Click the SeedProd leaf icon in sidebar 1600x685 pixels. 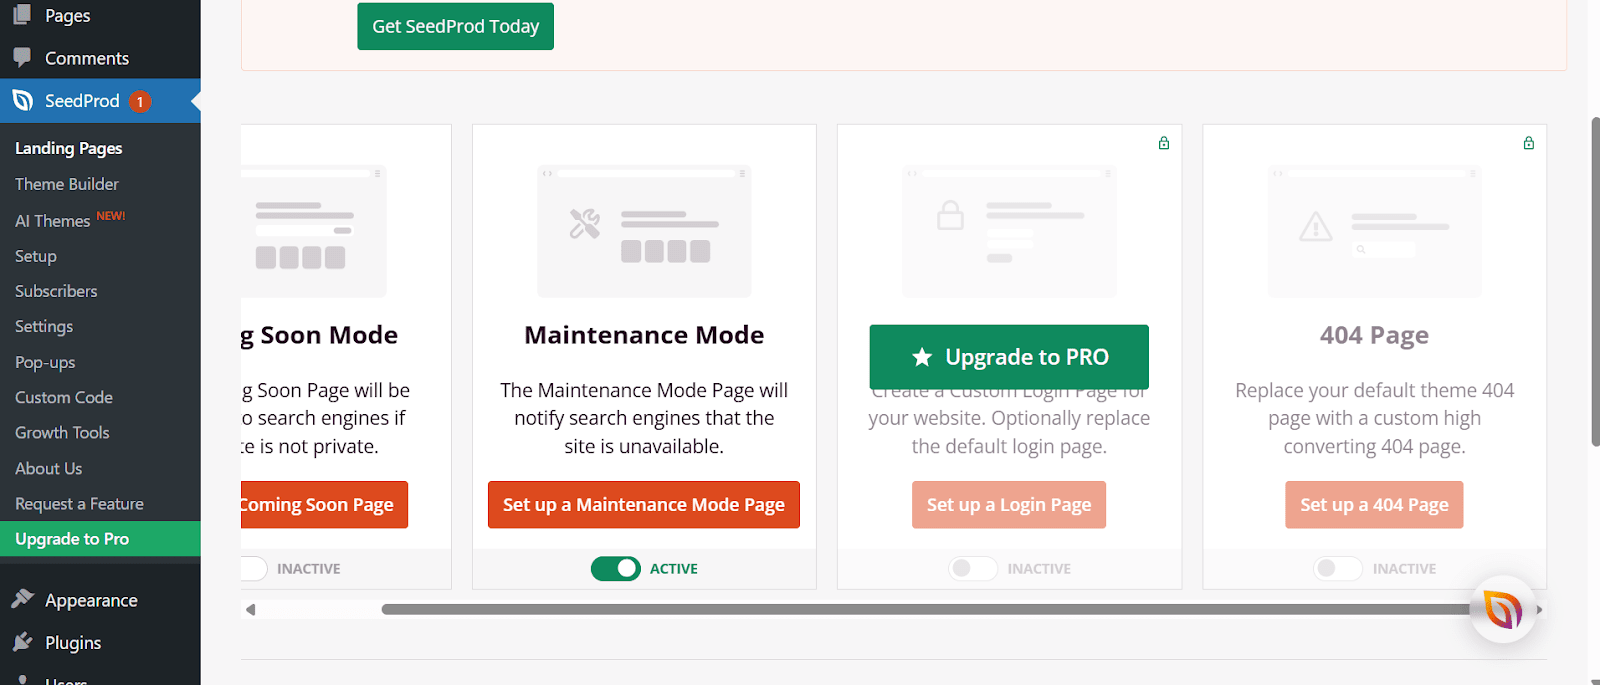(23, 100)
